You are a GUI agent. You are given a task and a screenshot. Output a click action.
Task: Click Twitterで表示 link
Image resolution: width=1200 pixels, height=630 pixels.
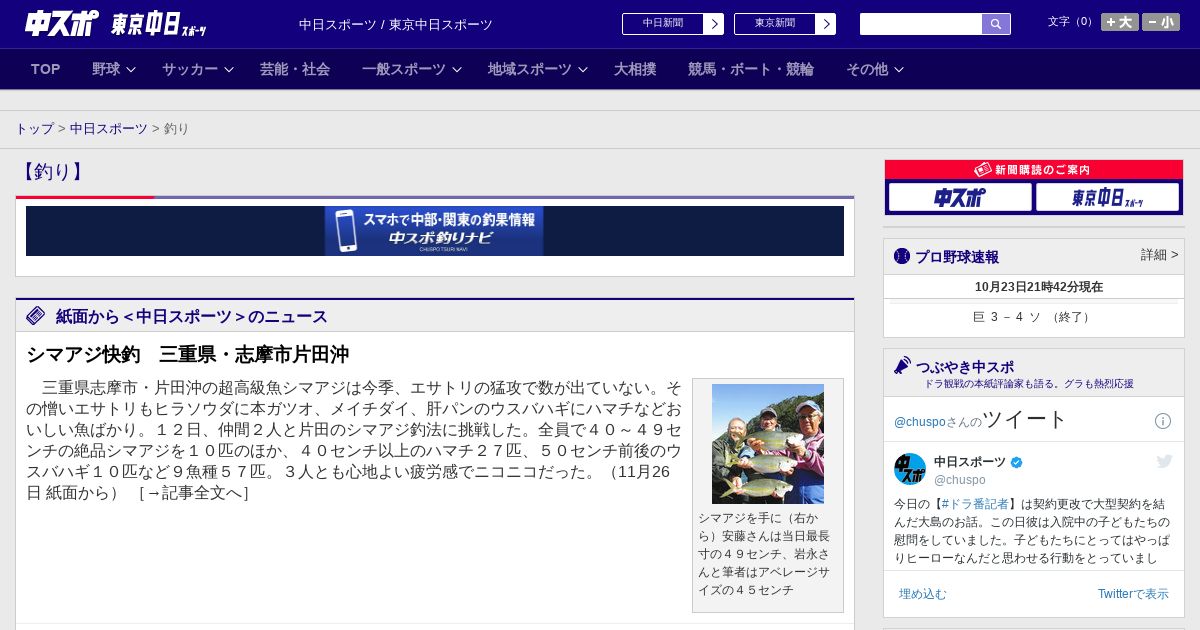[x=1133, y=594]
